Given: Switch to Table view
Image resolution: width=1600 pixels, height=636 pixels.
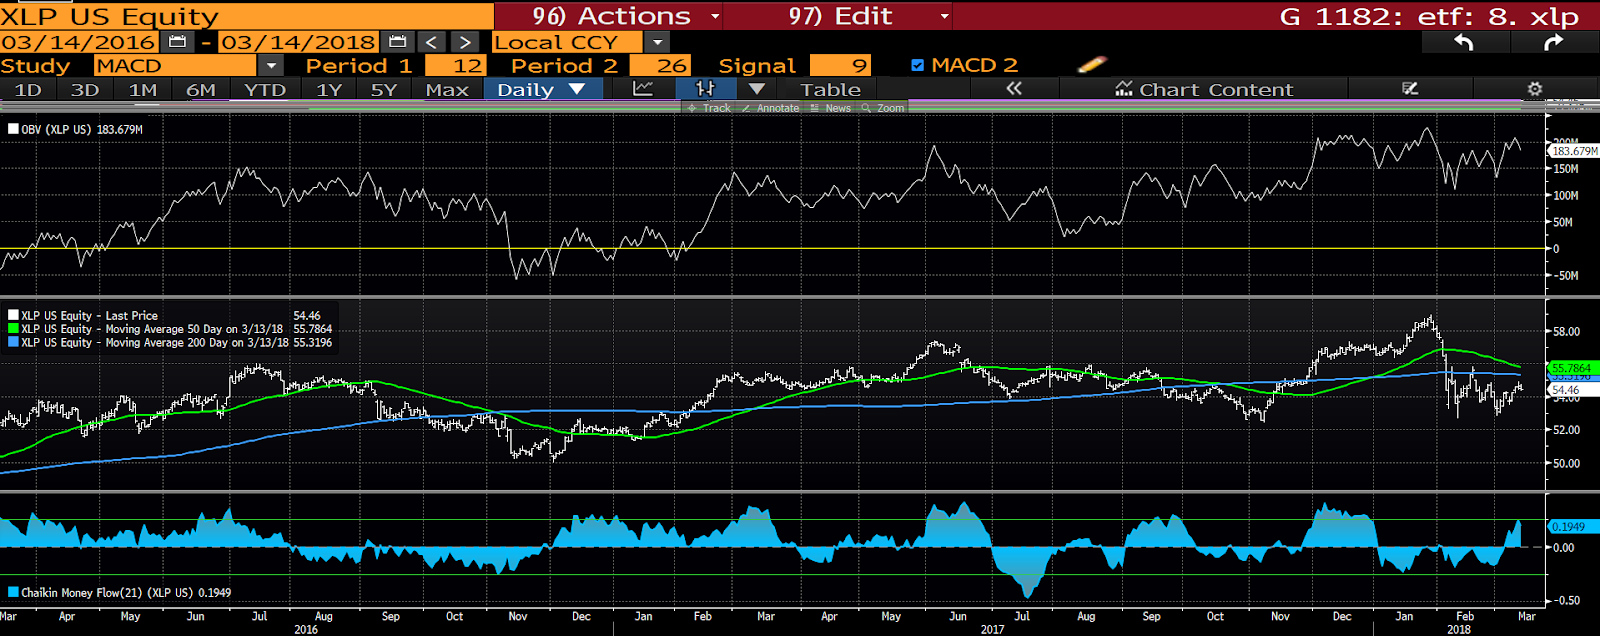Looking at the screenshot, I should tap(831, 89).
